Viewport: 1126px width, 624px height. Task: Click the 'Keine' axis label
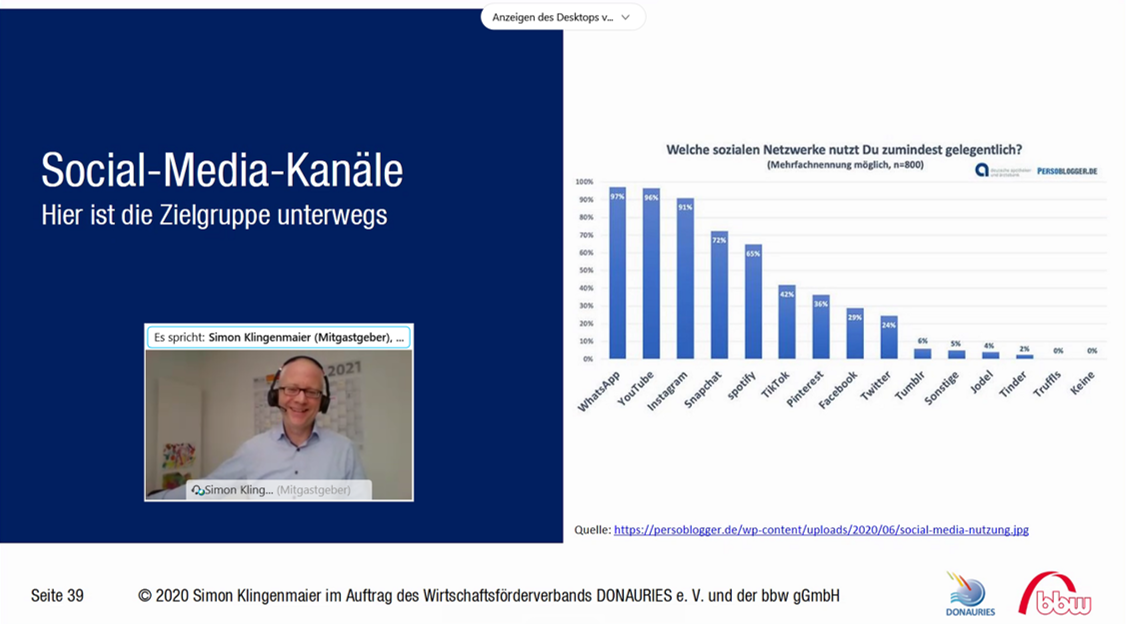coord(1082,383)
